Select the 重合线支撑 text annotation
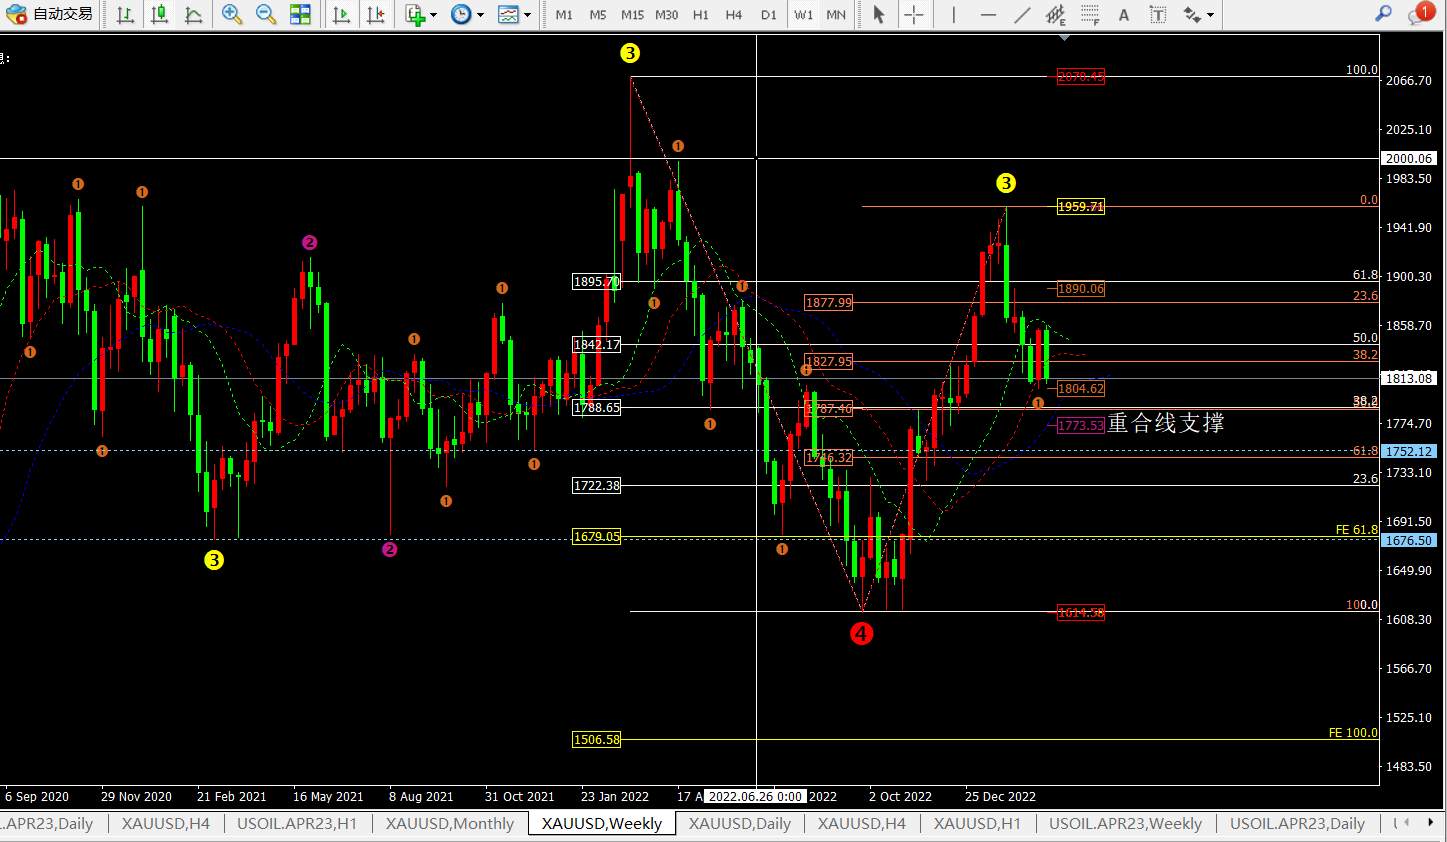Screen dimensions: 1447x842 (1166, 423)
